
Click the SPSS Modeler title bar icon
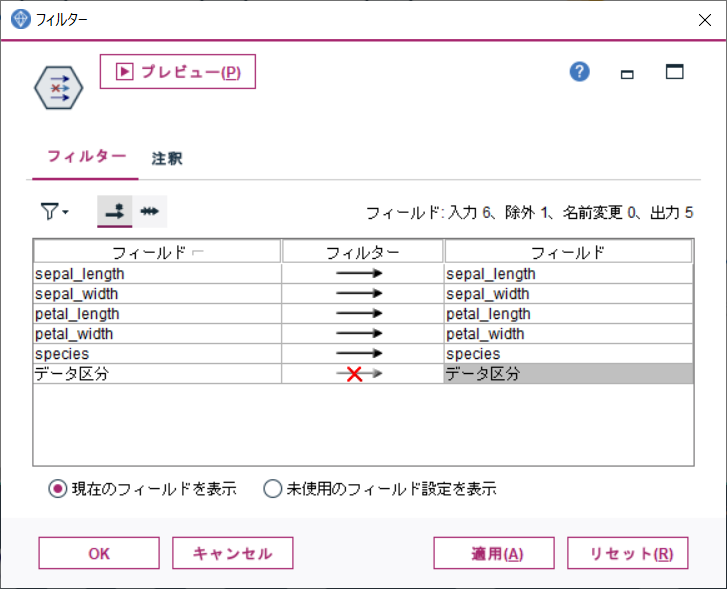(x=20, y=19)
